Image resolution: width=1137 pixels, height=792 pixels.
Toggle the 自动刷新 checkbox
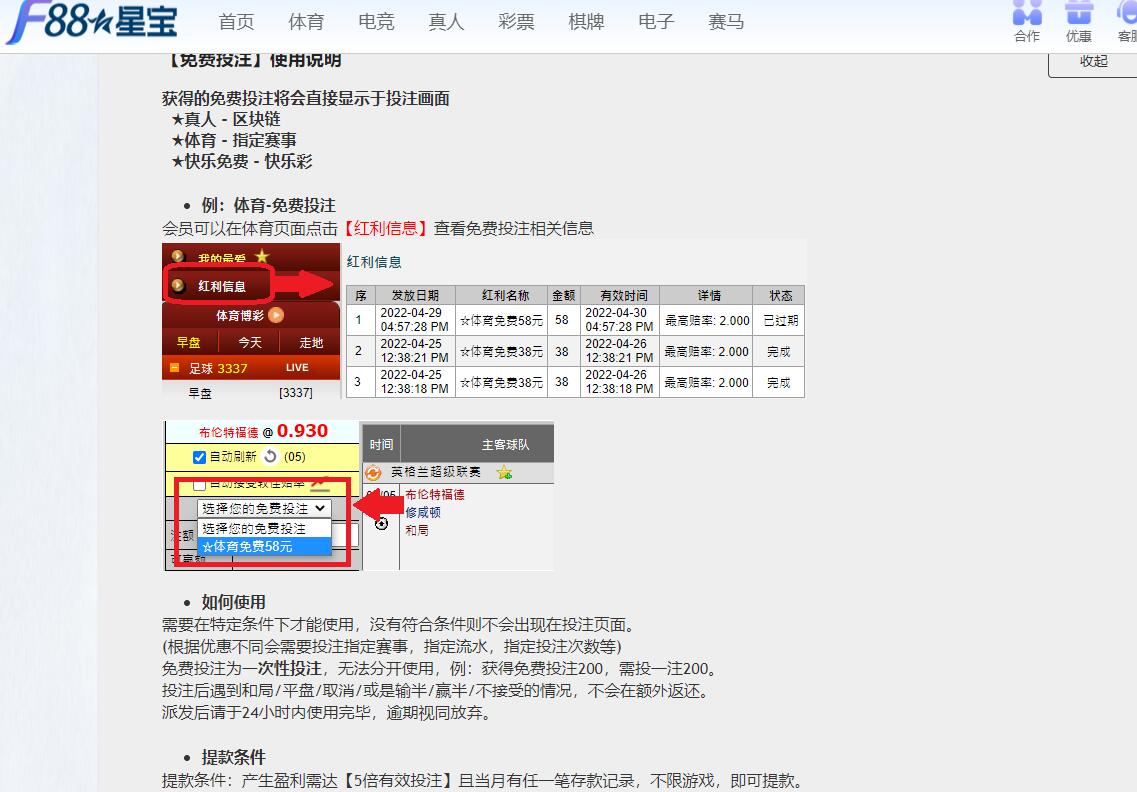tap(199, 457)
